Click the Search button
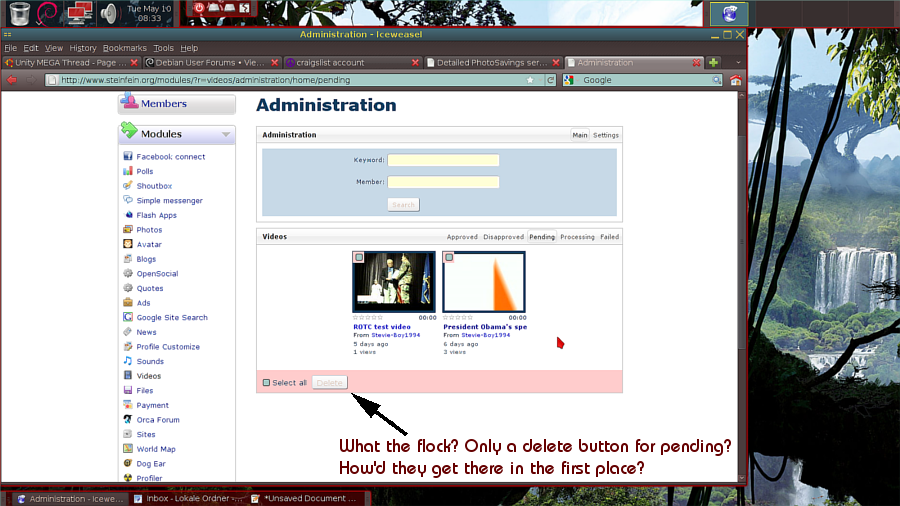Screen dimensions: 900x506 pos(404,205)
